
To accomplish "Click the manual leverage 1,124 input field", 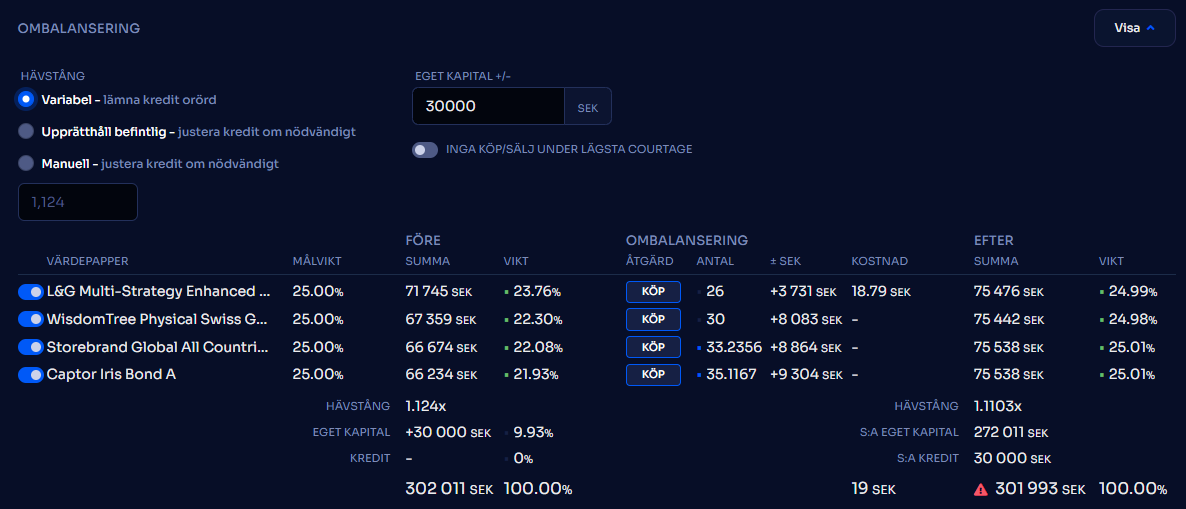I will click(78, 202).
